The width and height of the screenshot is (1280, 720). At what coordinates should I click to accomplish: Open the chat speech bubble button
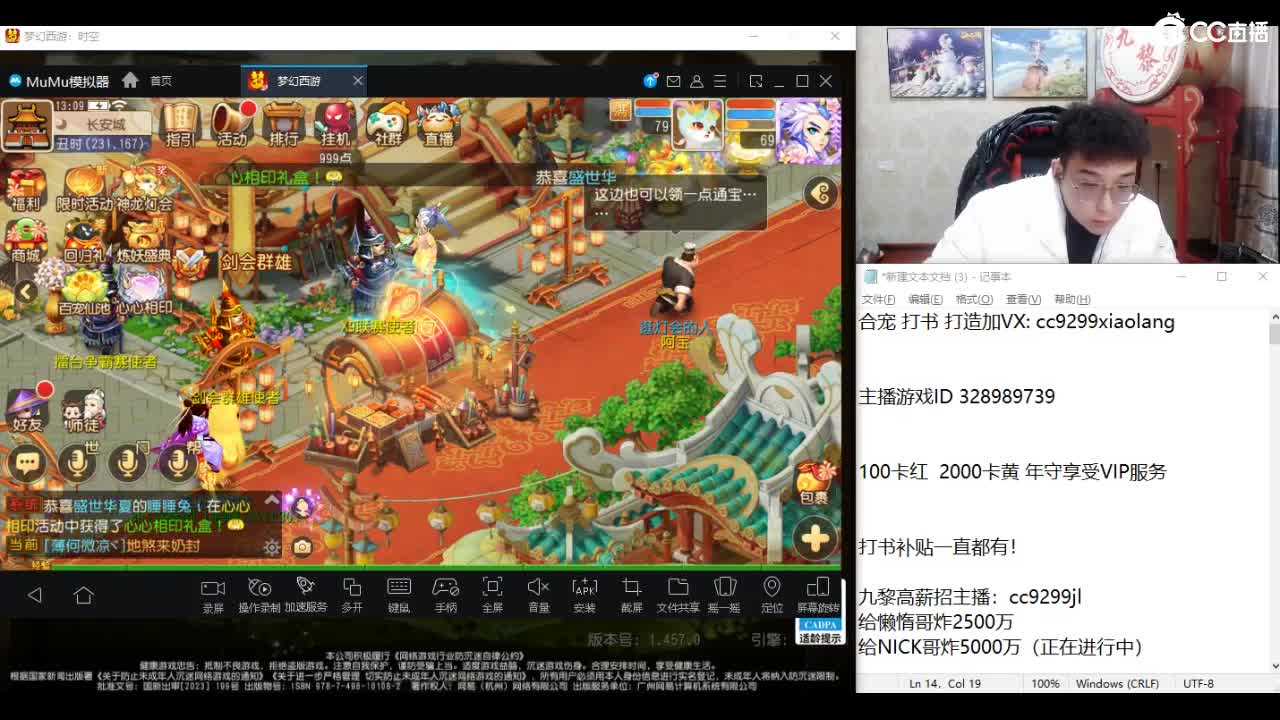27,463
